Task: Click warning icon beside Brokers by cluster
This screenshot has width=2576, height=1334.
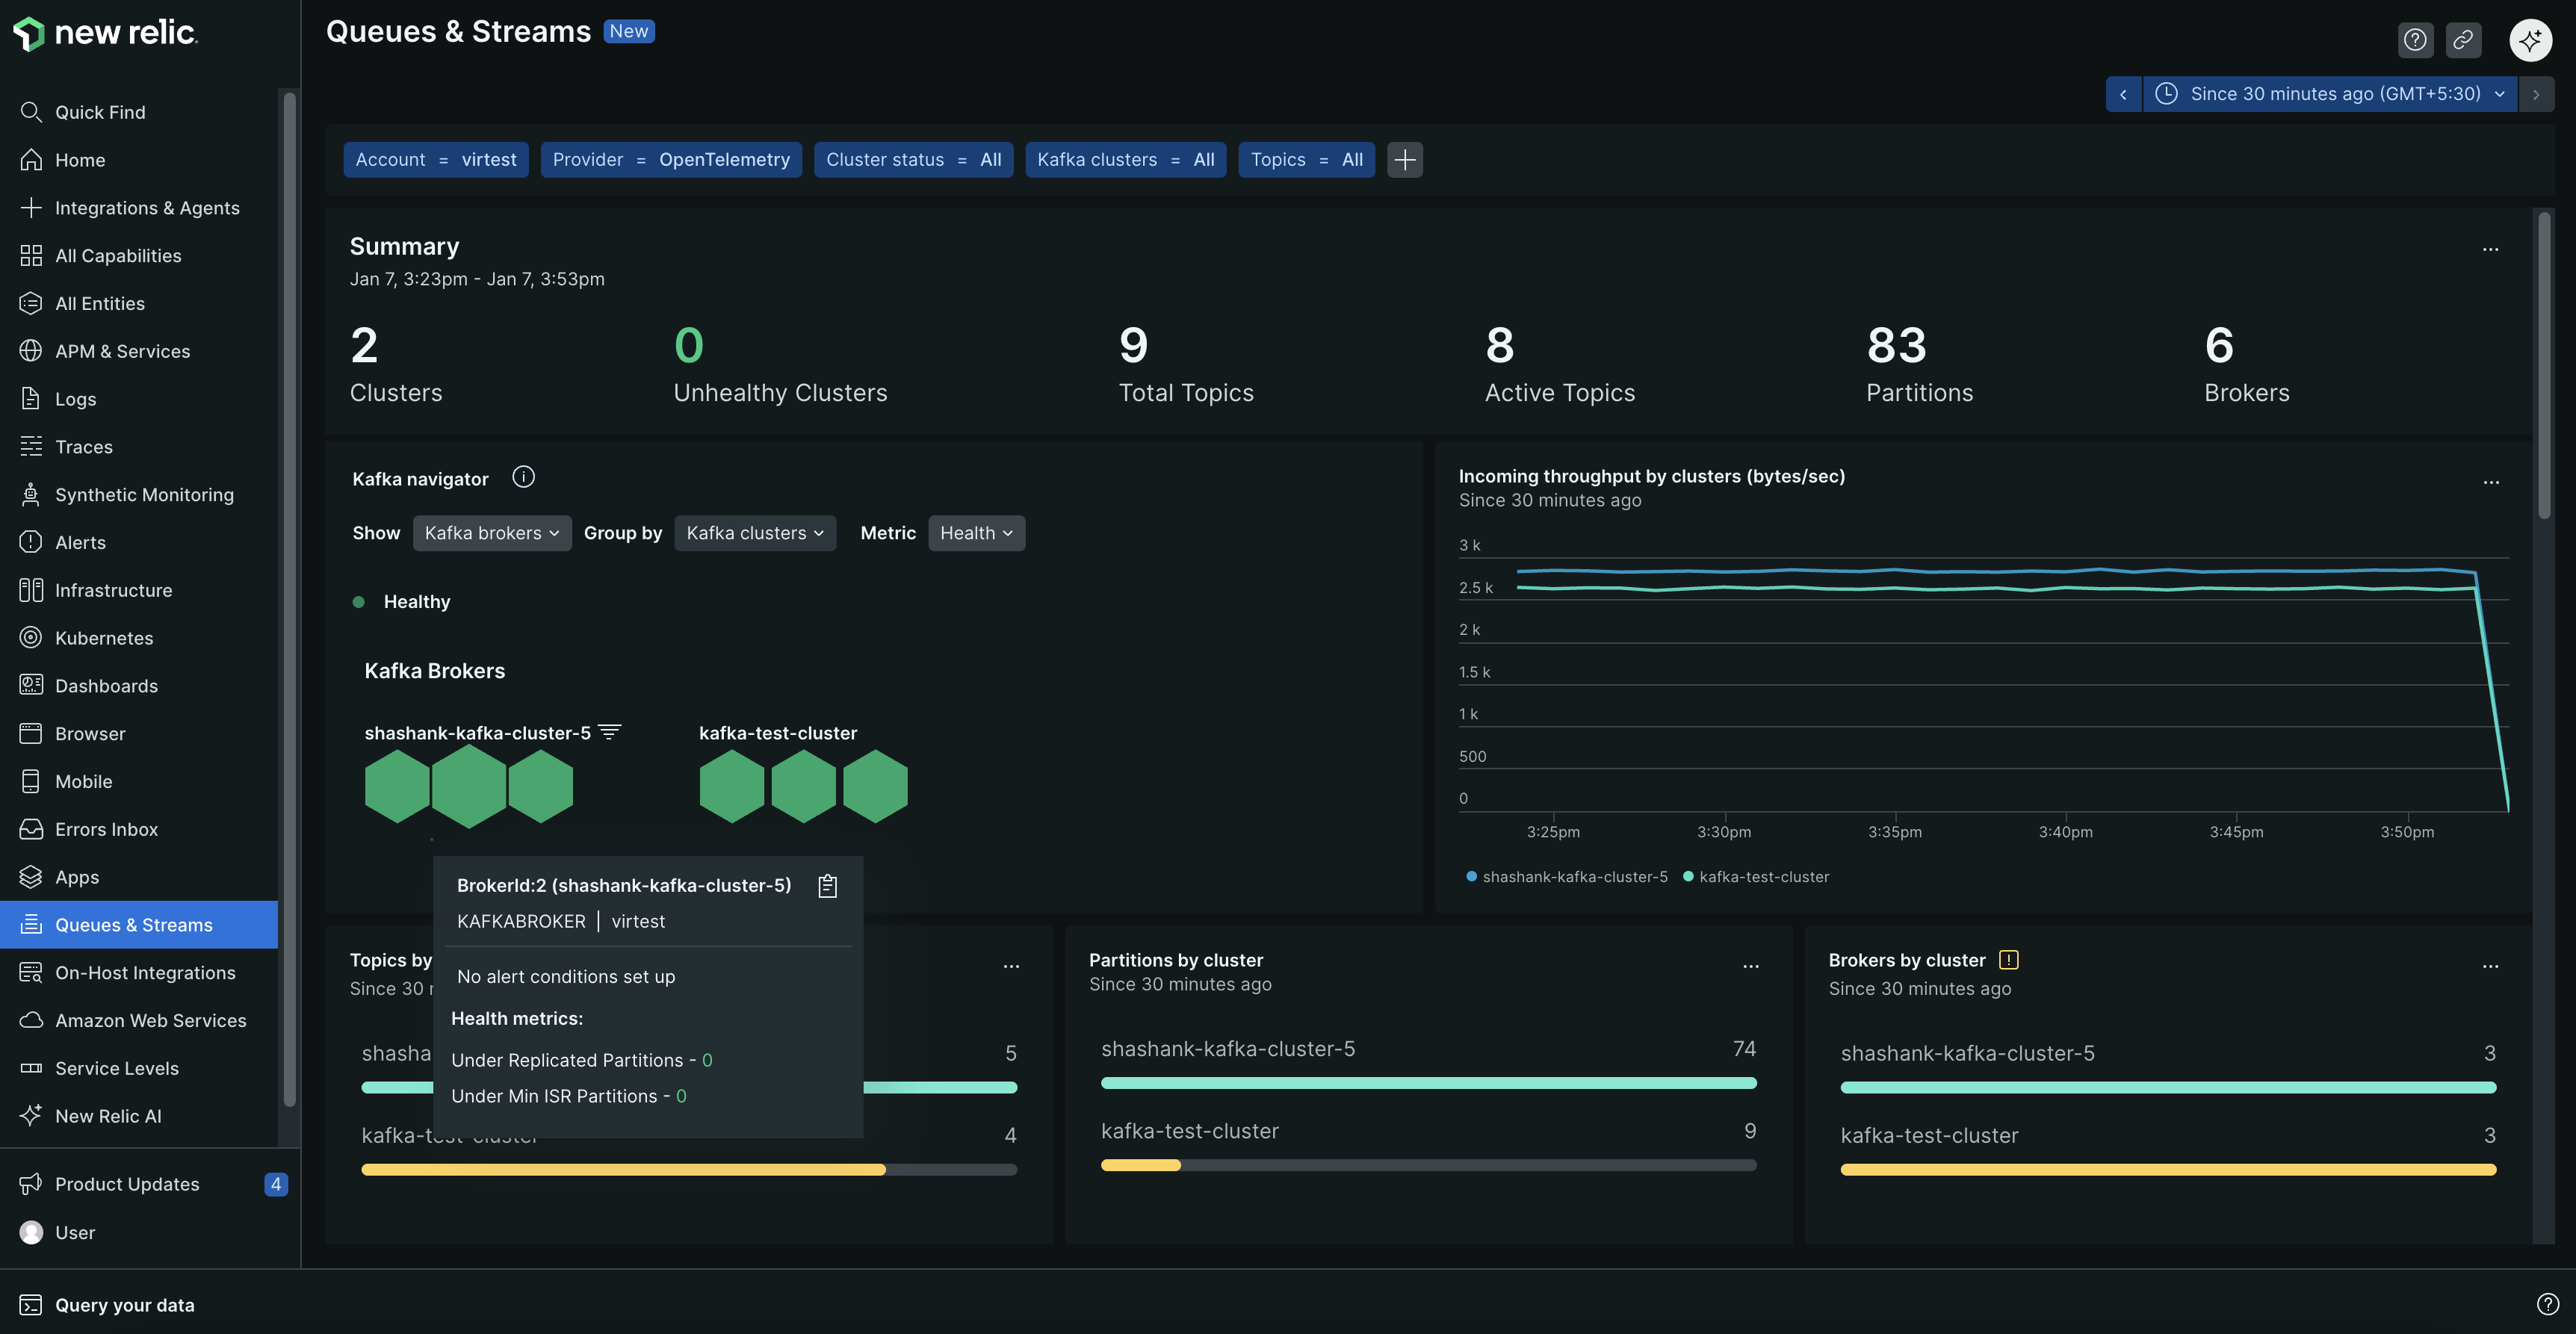Action: tap(2008, 960)
